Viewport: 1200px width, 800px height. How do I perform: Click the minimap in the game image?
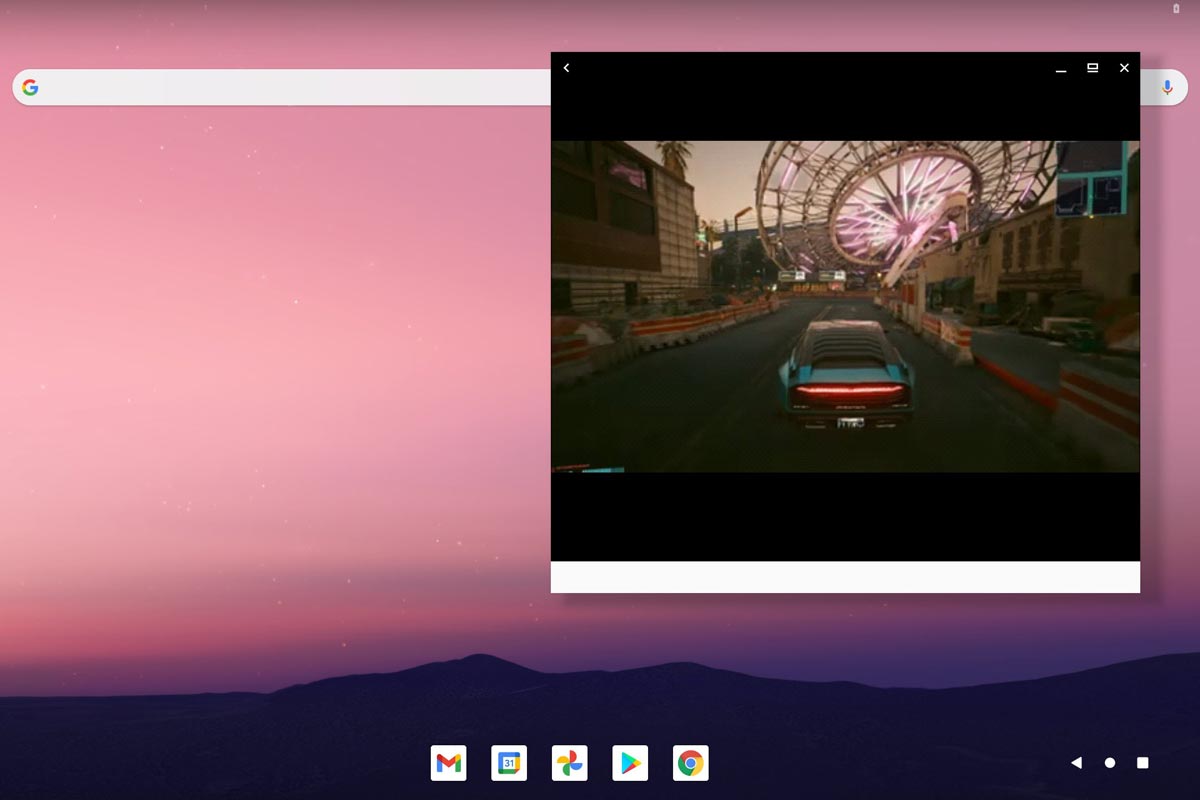[1091, 180]
